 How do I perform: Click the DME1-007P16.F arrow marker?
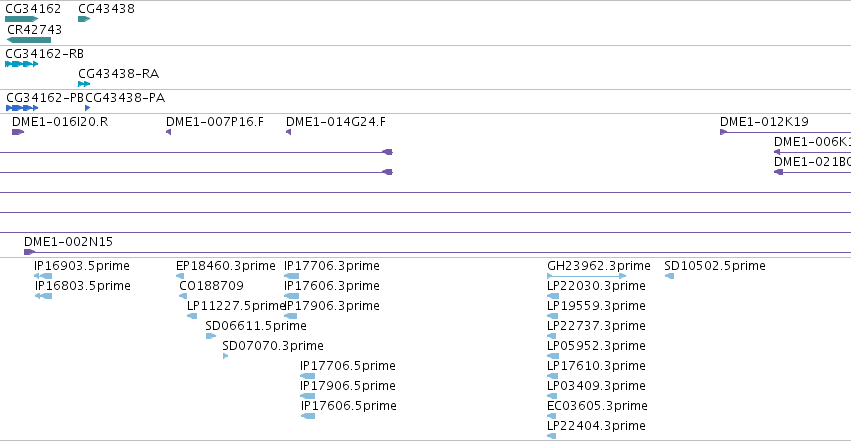[169, 132]
